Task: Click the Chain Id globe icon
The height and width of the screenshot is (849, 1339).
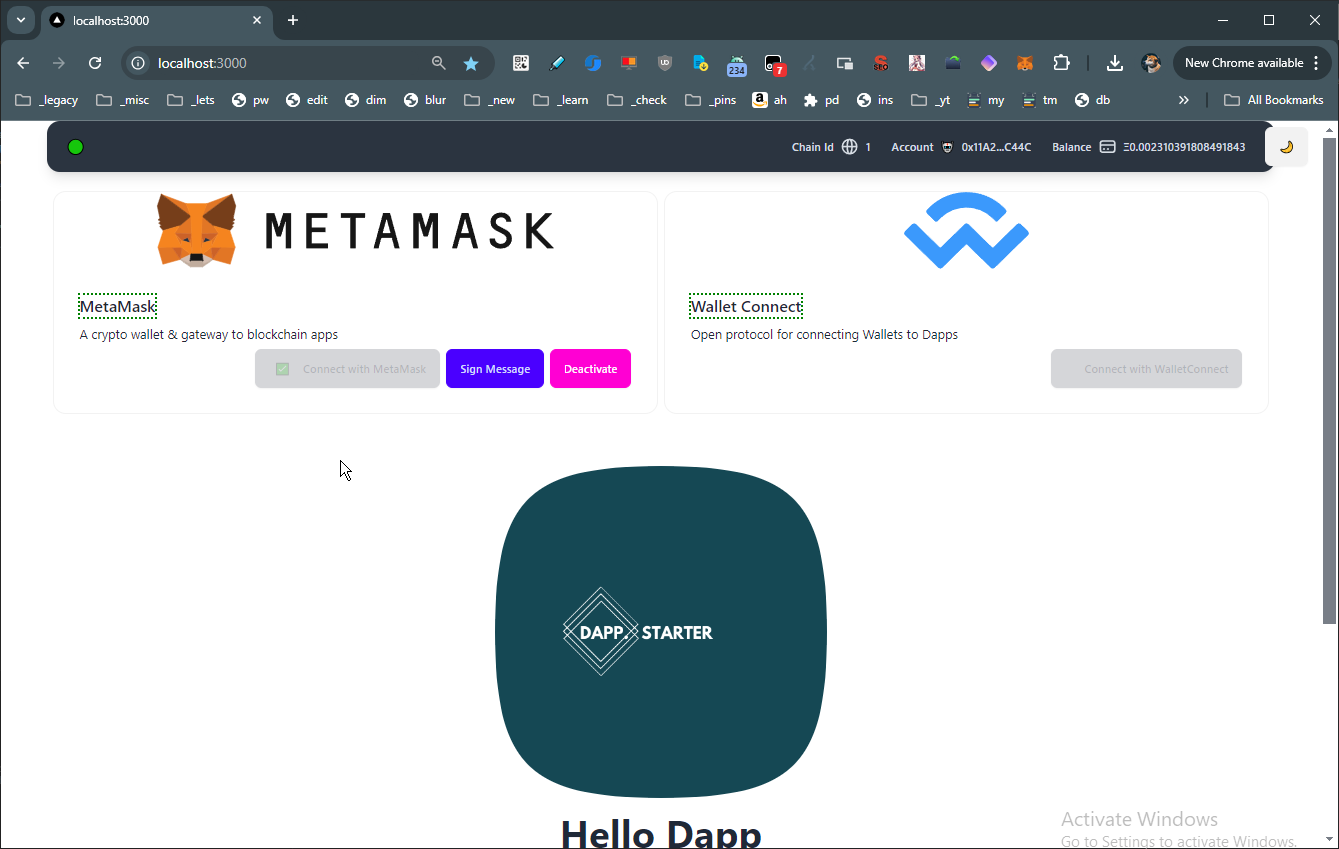Action: tap(850, 147)
